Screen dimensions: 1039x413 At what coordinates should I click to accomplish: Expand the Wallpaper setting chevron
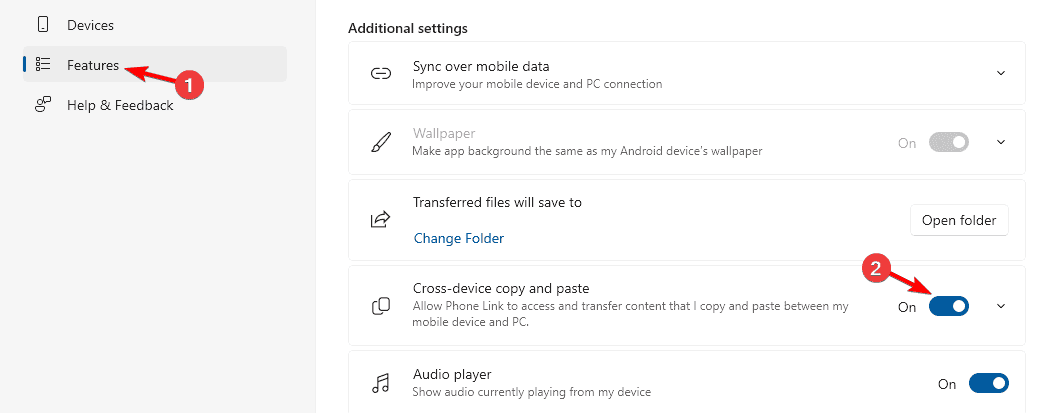(x=1001, y=142)
